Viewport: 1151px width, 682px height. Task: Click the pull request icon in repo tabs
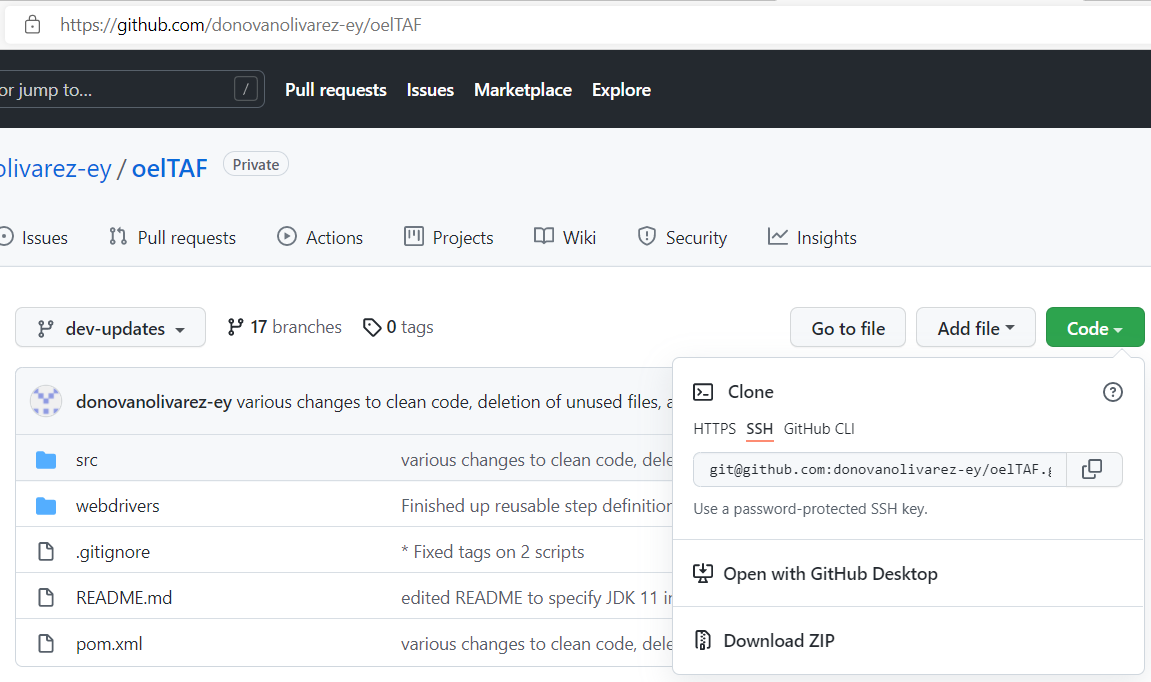point(117,236)
